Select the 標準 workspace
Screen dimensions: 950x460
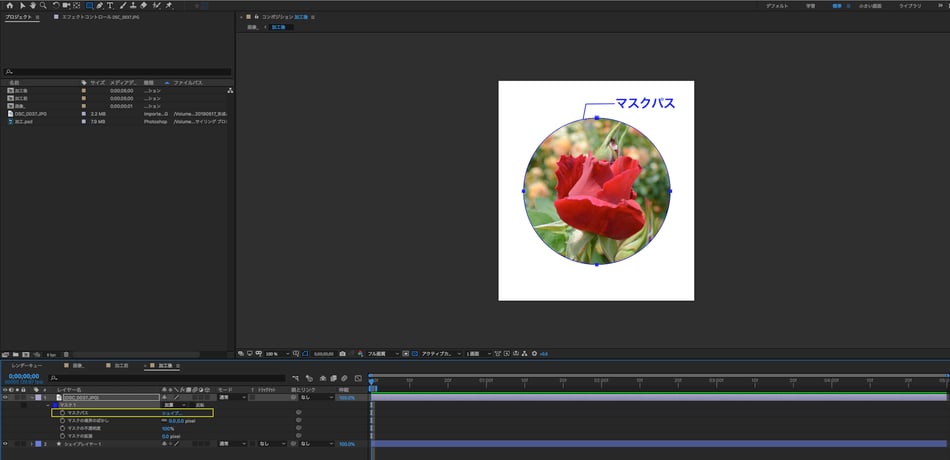pyautogui.click(x=837, y=5)
